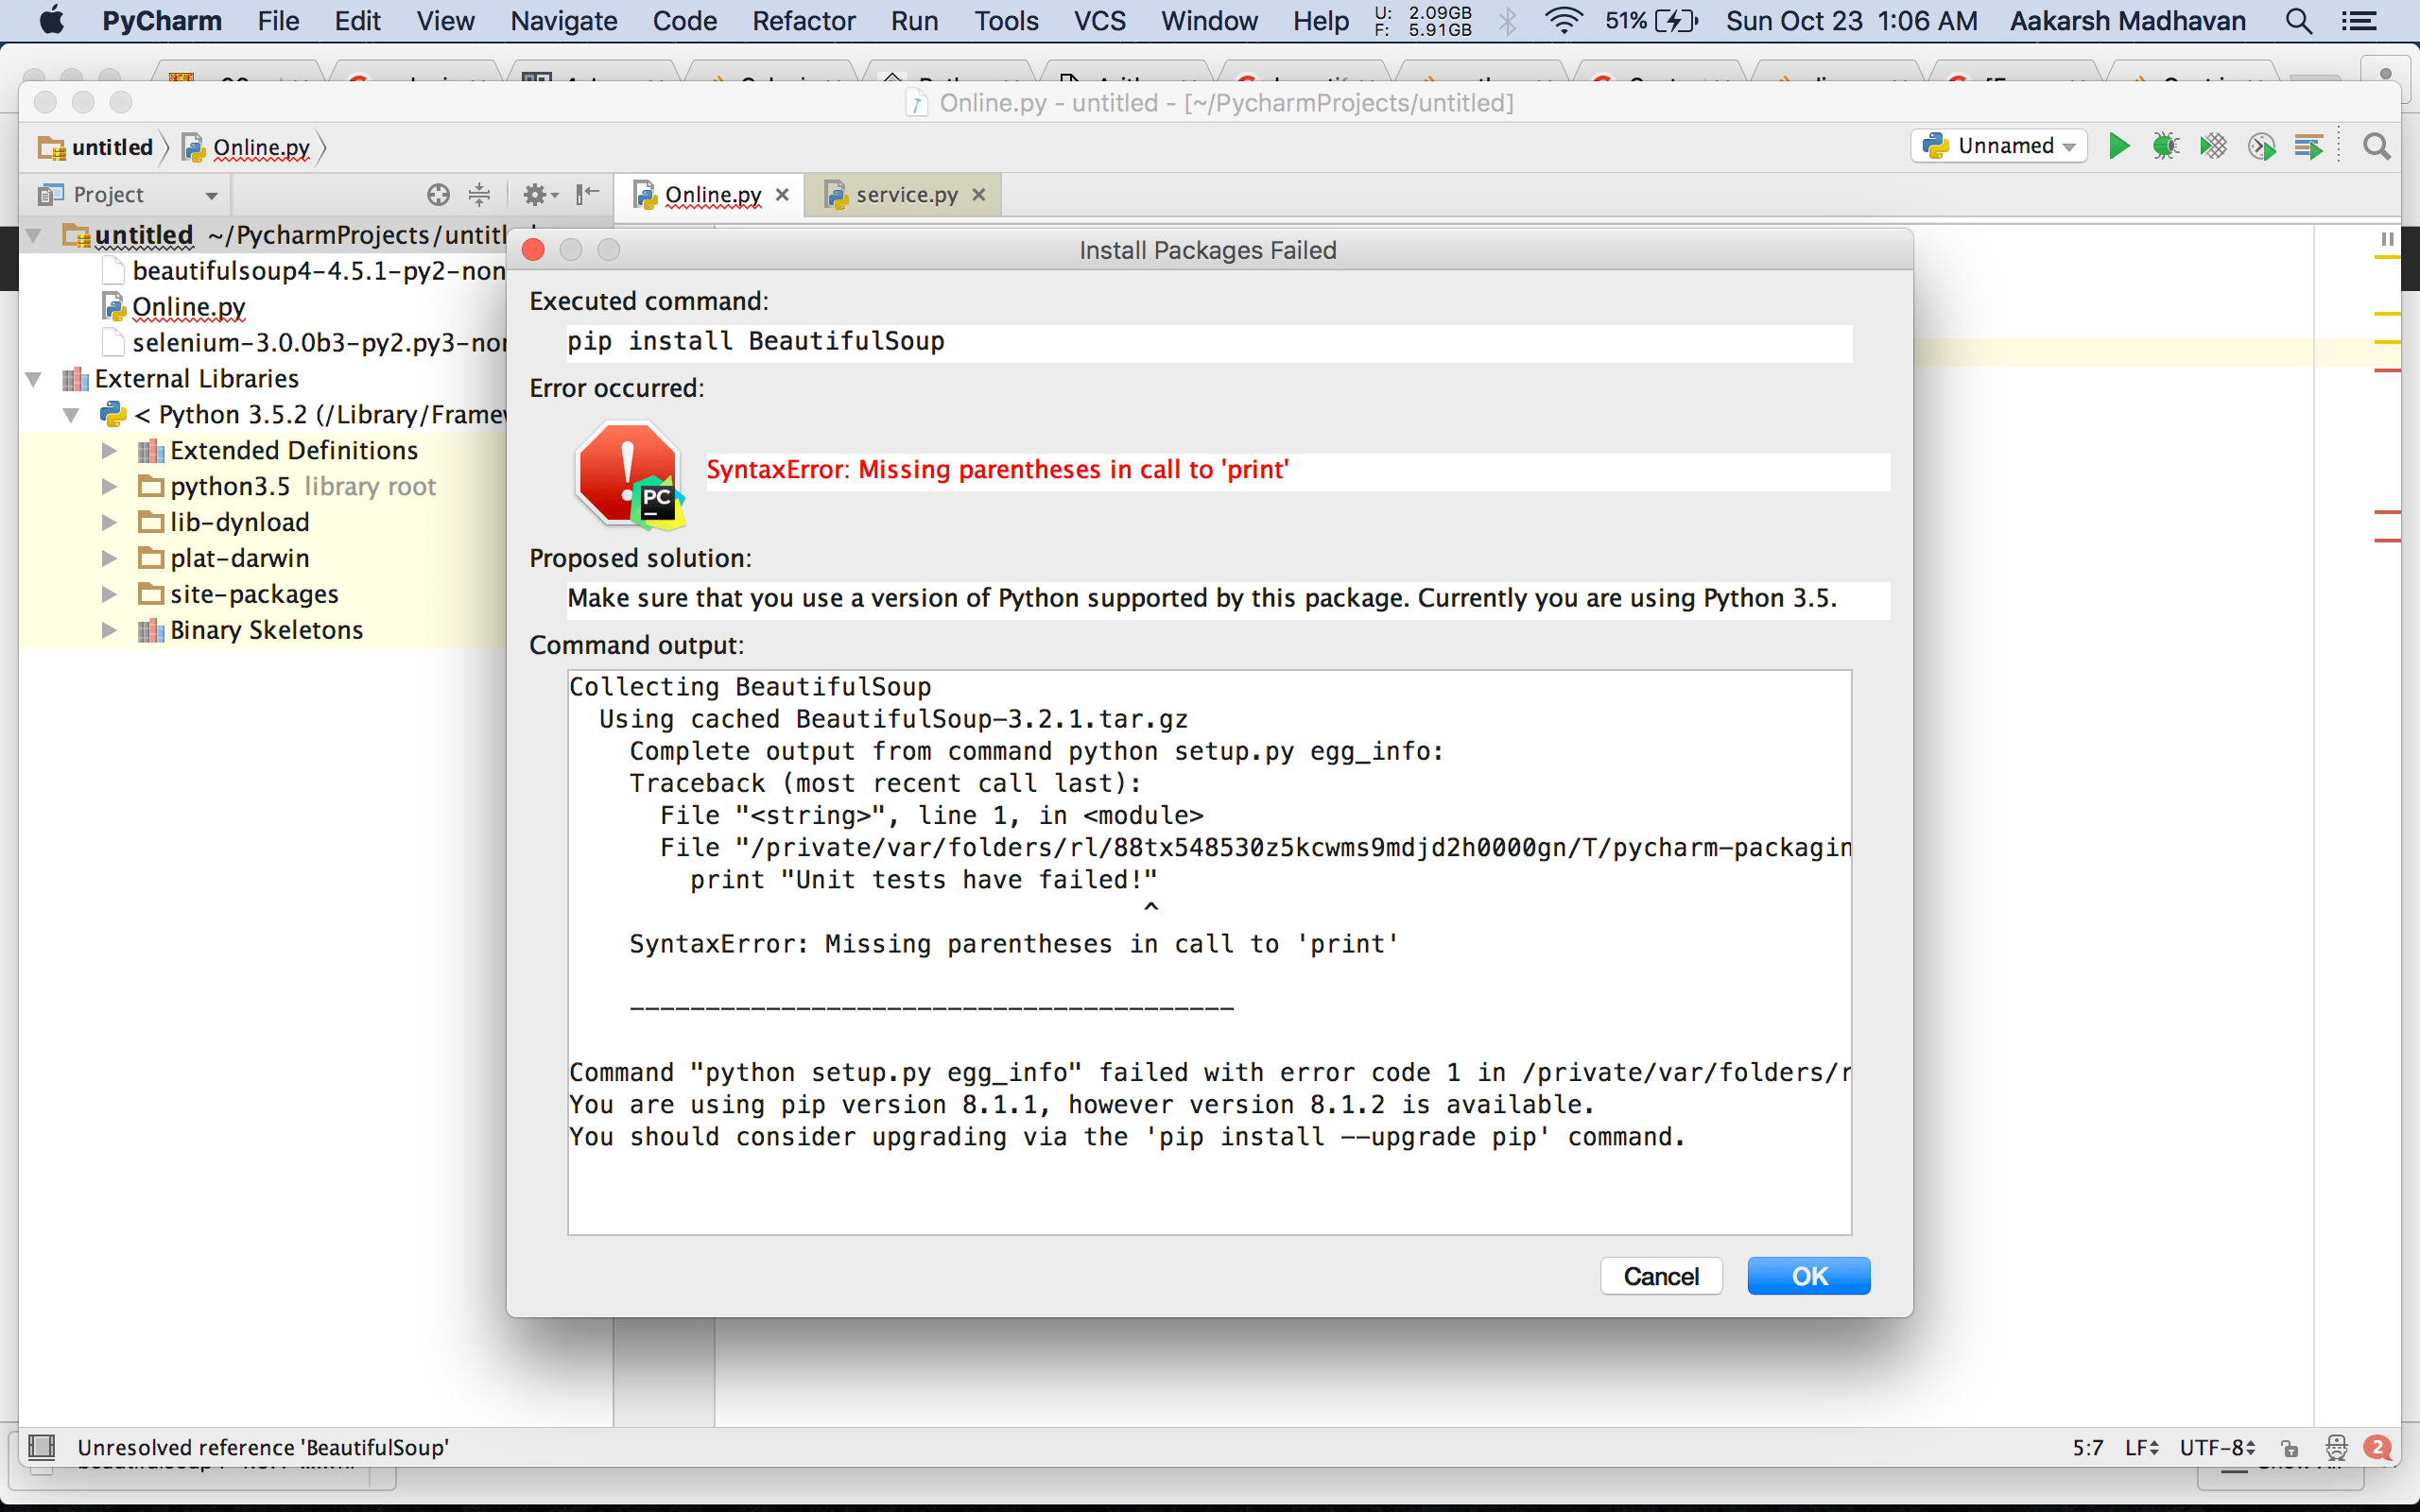
Task: Click the profile run icon
Action: pos(2262,147)
